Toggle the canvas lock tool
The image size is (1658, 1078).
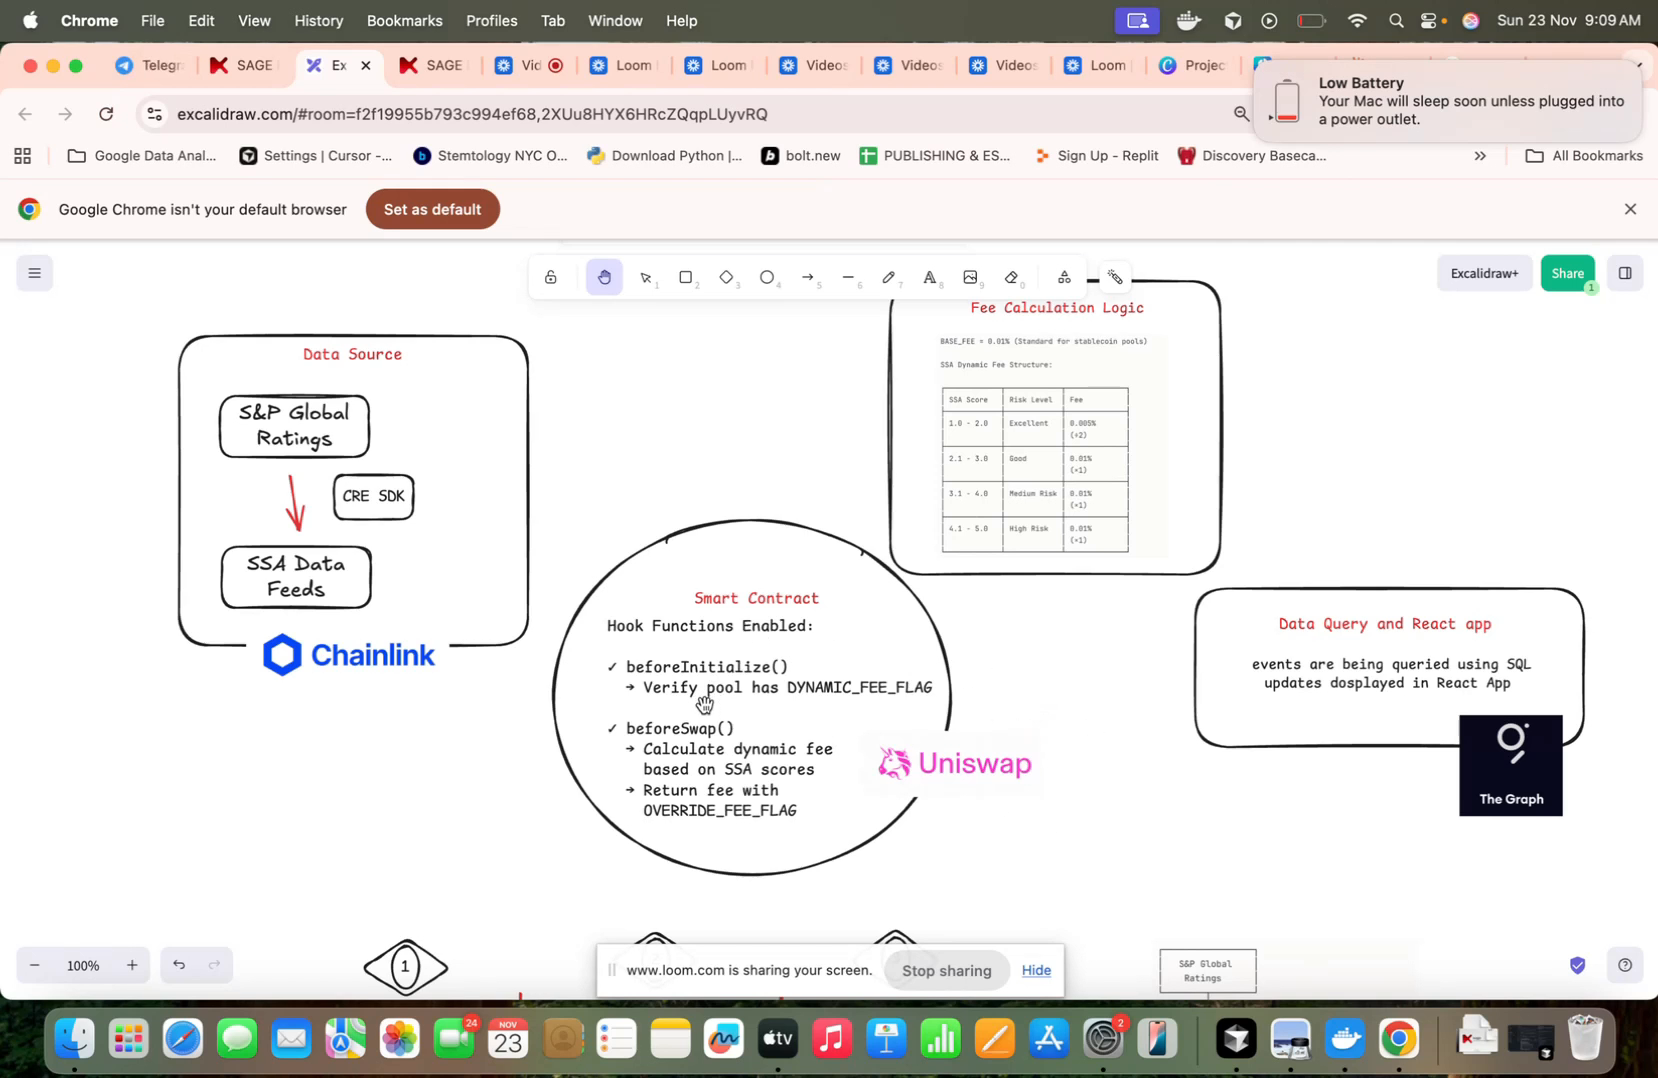pos(551,277)
